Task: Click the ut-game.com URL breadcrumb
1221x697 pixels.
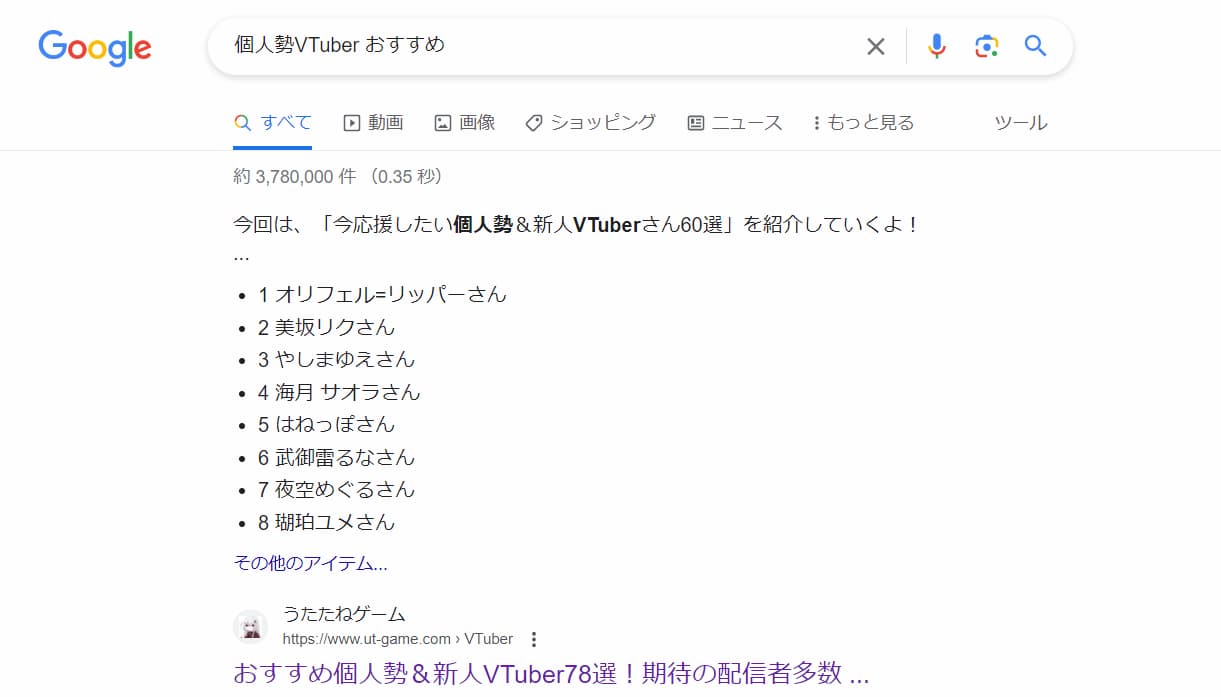Action: pos(398,639)
